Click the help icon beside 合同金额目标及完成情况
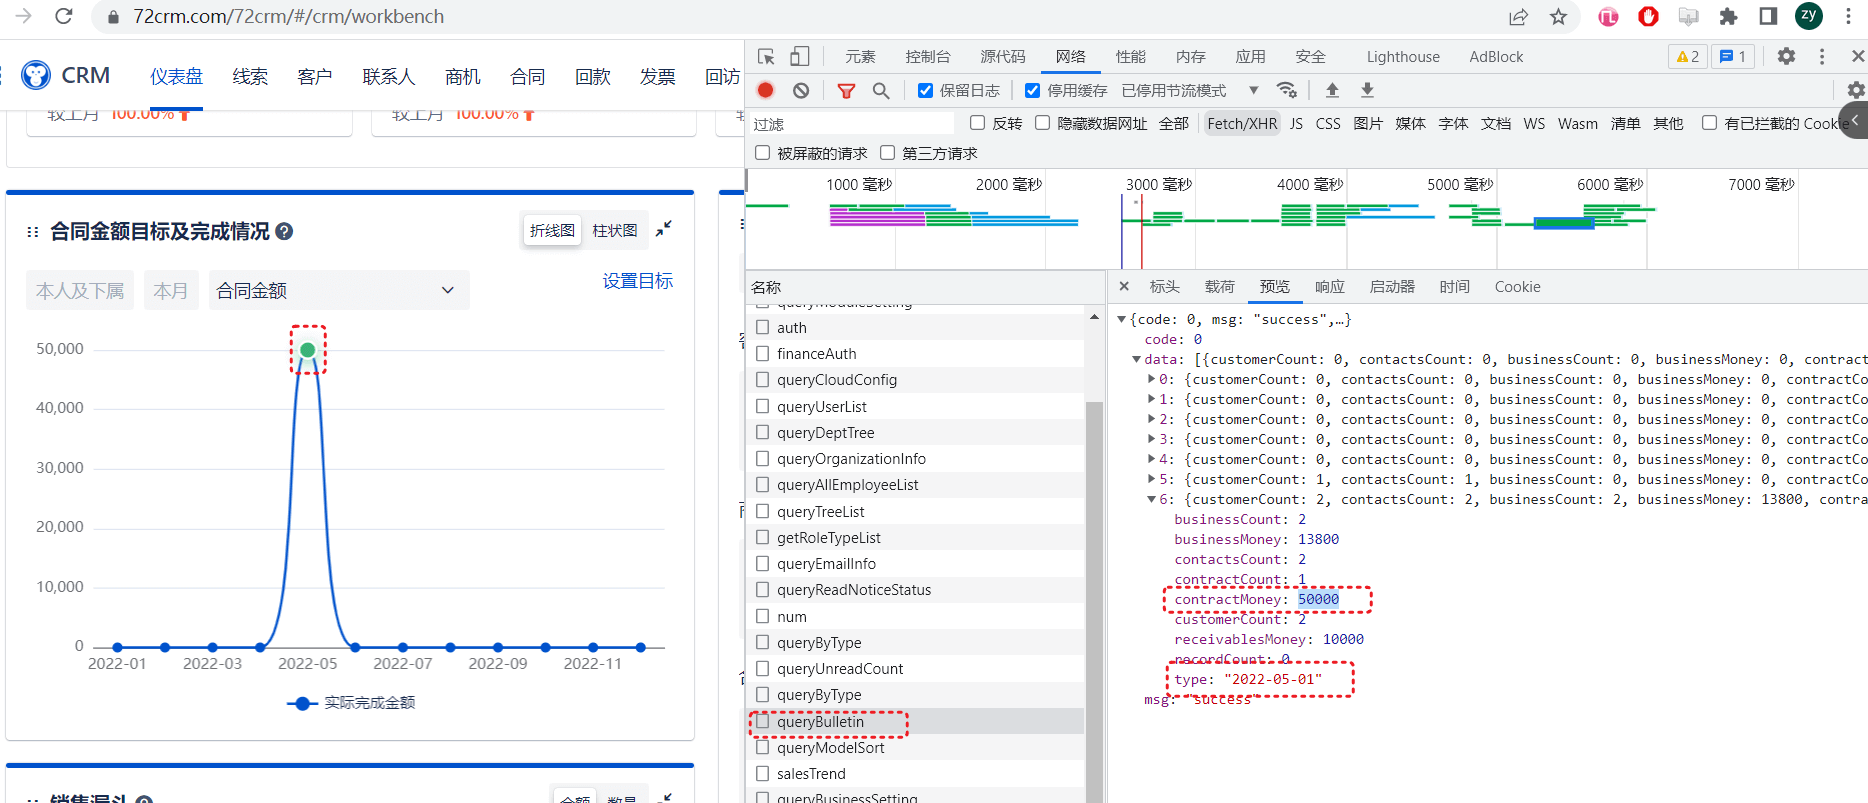Viewport: 1868px width, 803px height. [284, 231]
